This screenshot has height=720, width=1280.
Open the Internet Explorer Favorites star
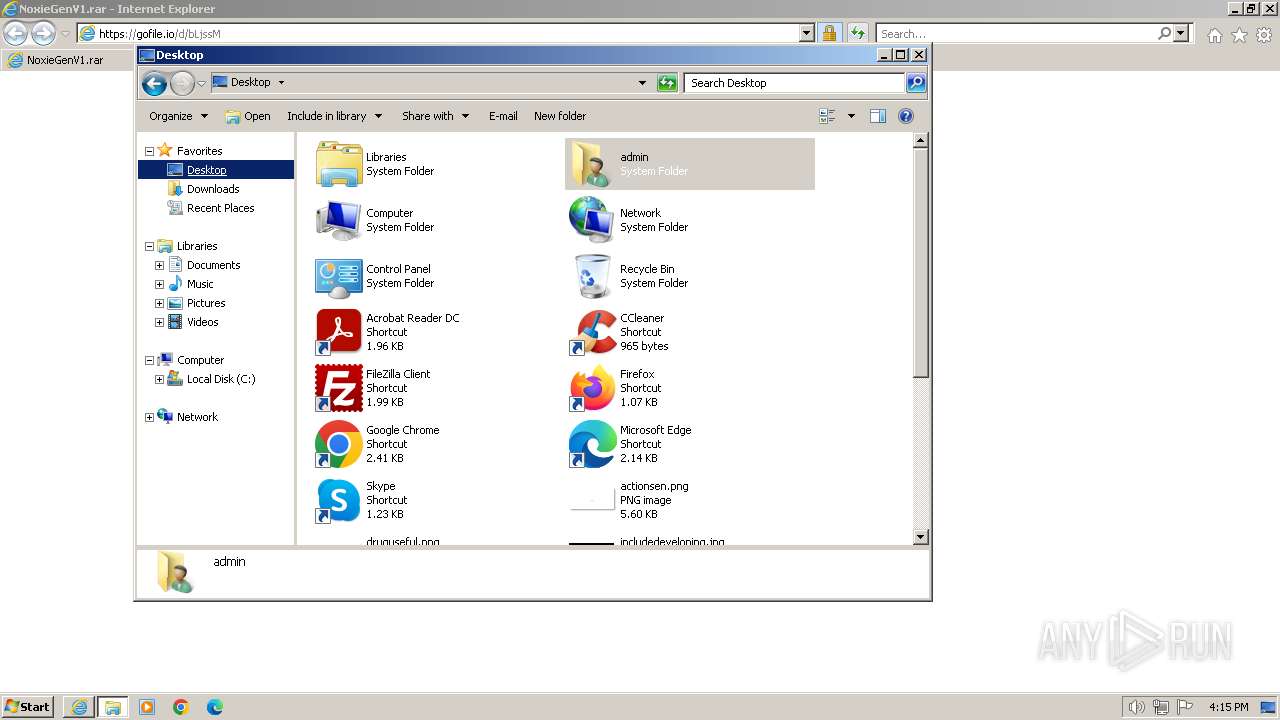[x=1239, y=35]
